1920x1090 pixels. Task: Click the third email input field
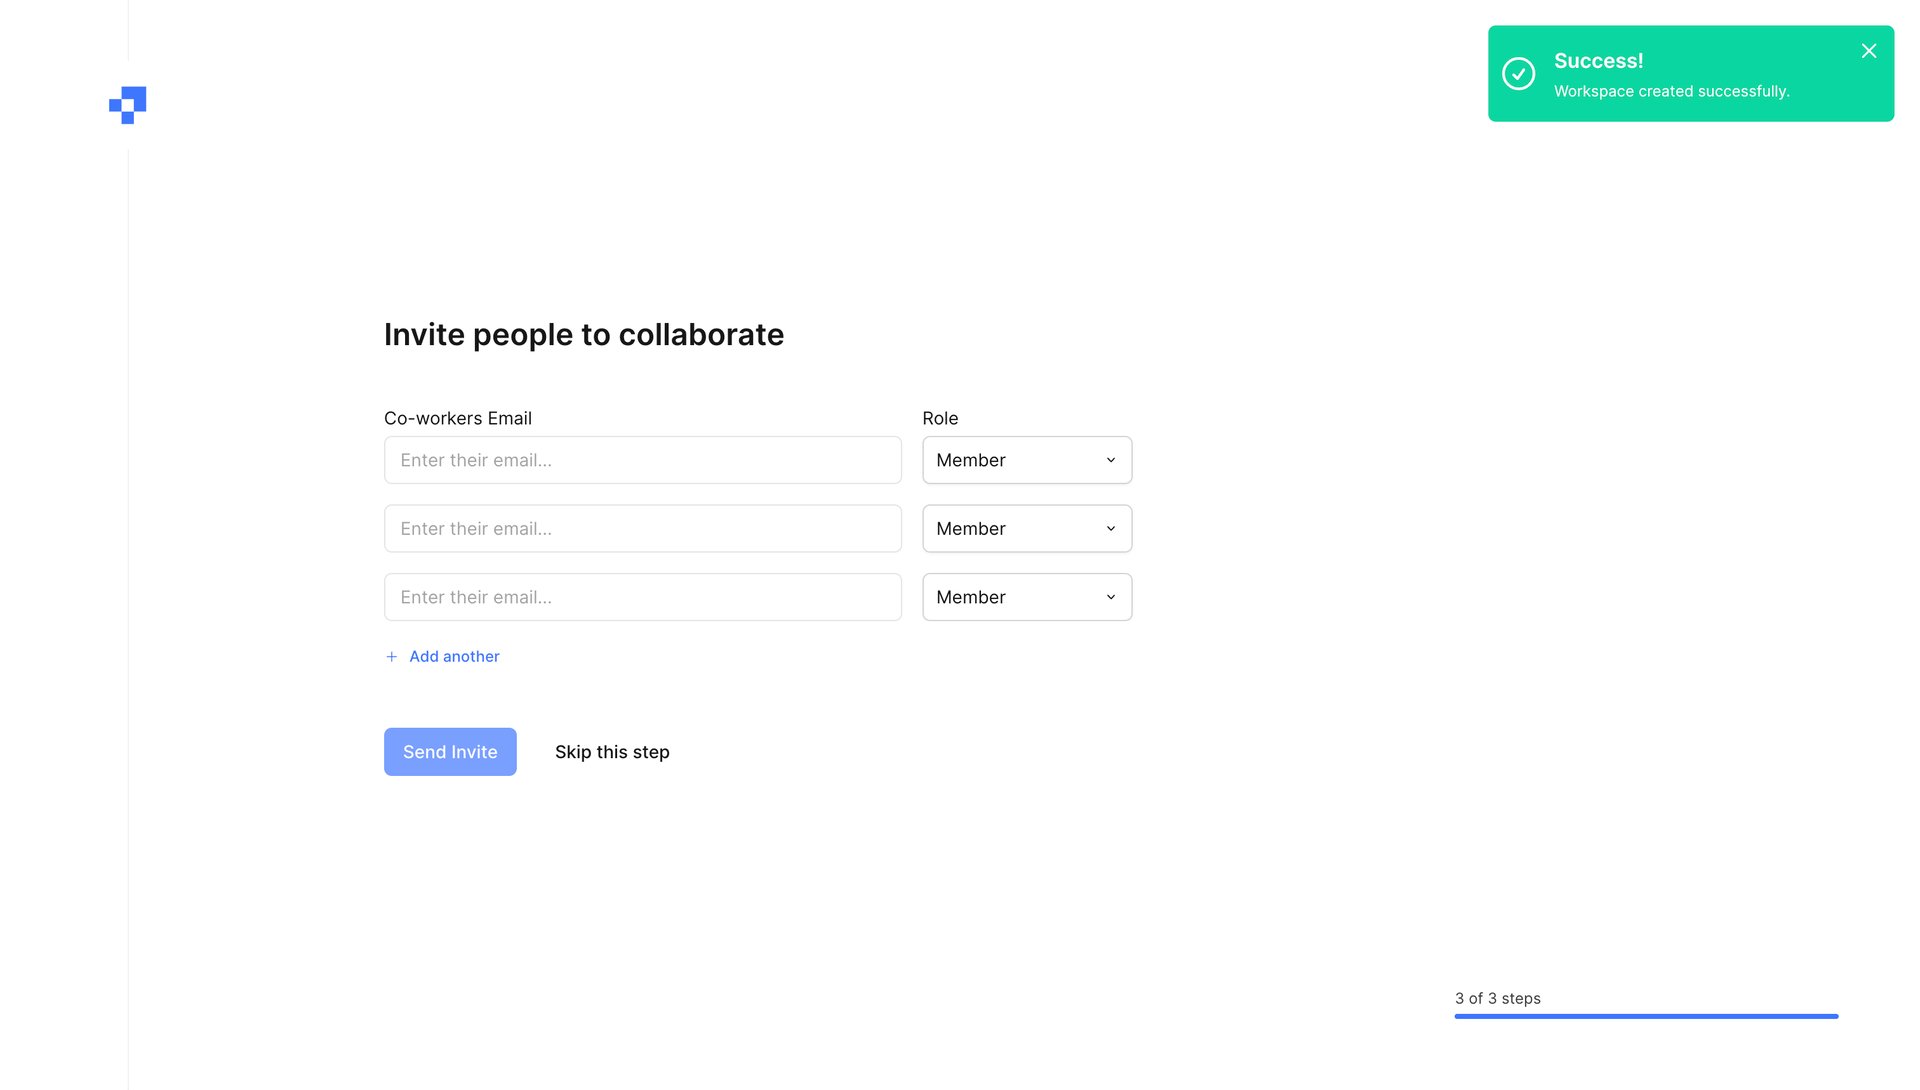click(643, 596)
